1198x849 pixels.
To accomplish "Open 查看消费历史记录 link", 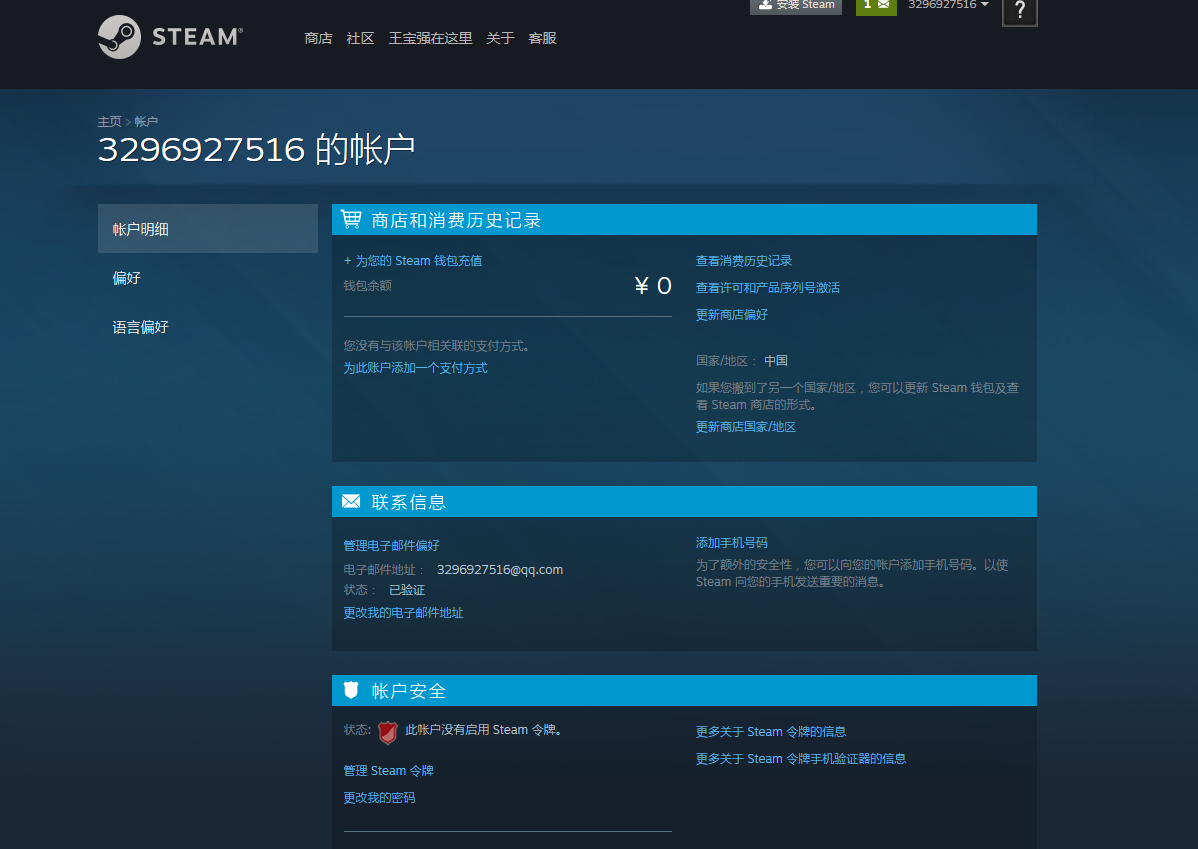I will click(x=744, y=260).
